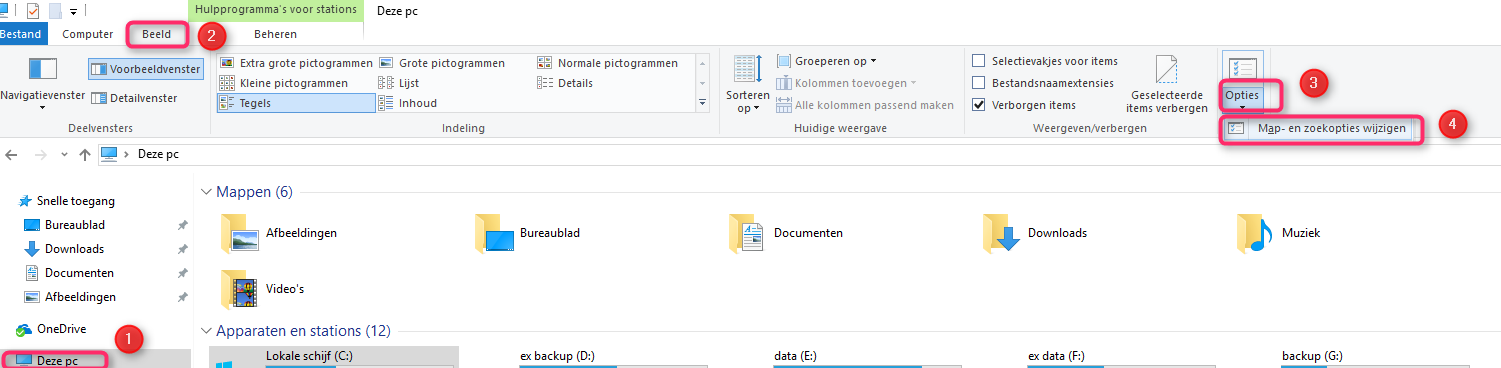Click Geselecteerde items verbergen icon
This screenshot has height=368, width=1501.
[1166, 69]
